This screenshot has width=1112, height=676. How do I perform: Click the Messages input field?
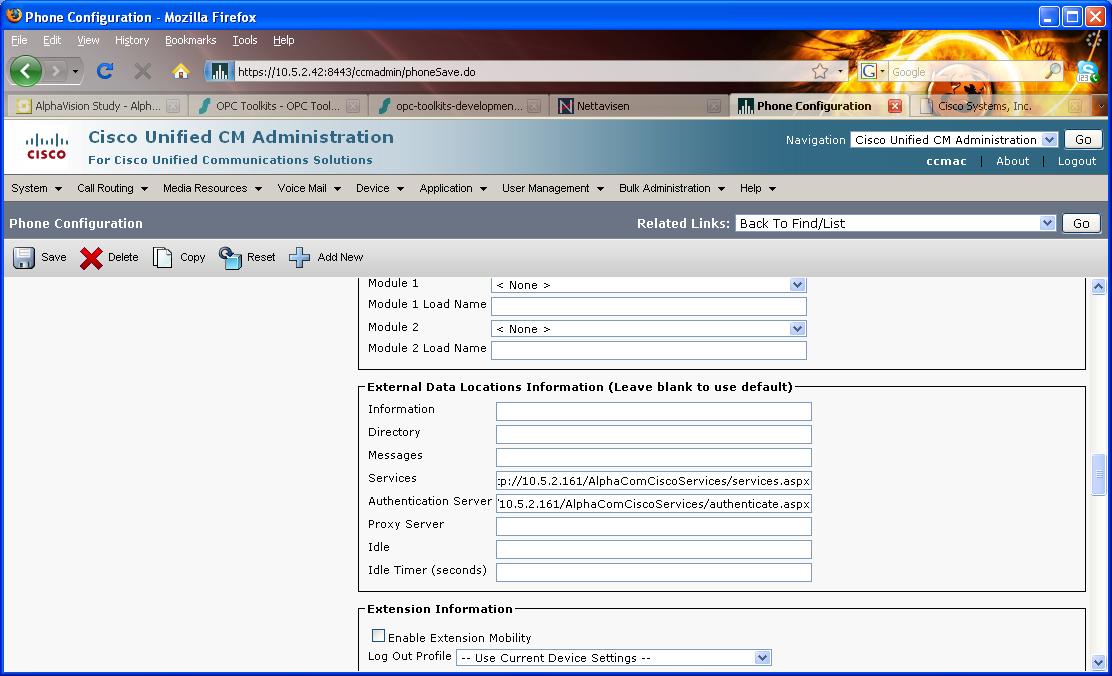653,457
